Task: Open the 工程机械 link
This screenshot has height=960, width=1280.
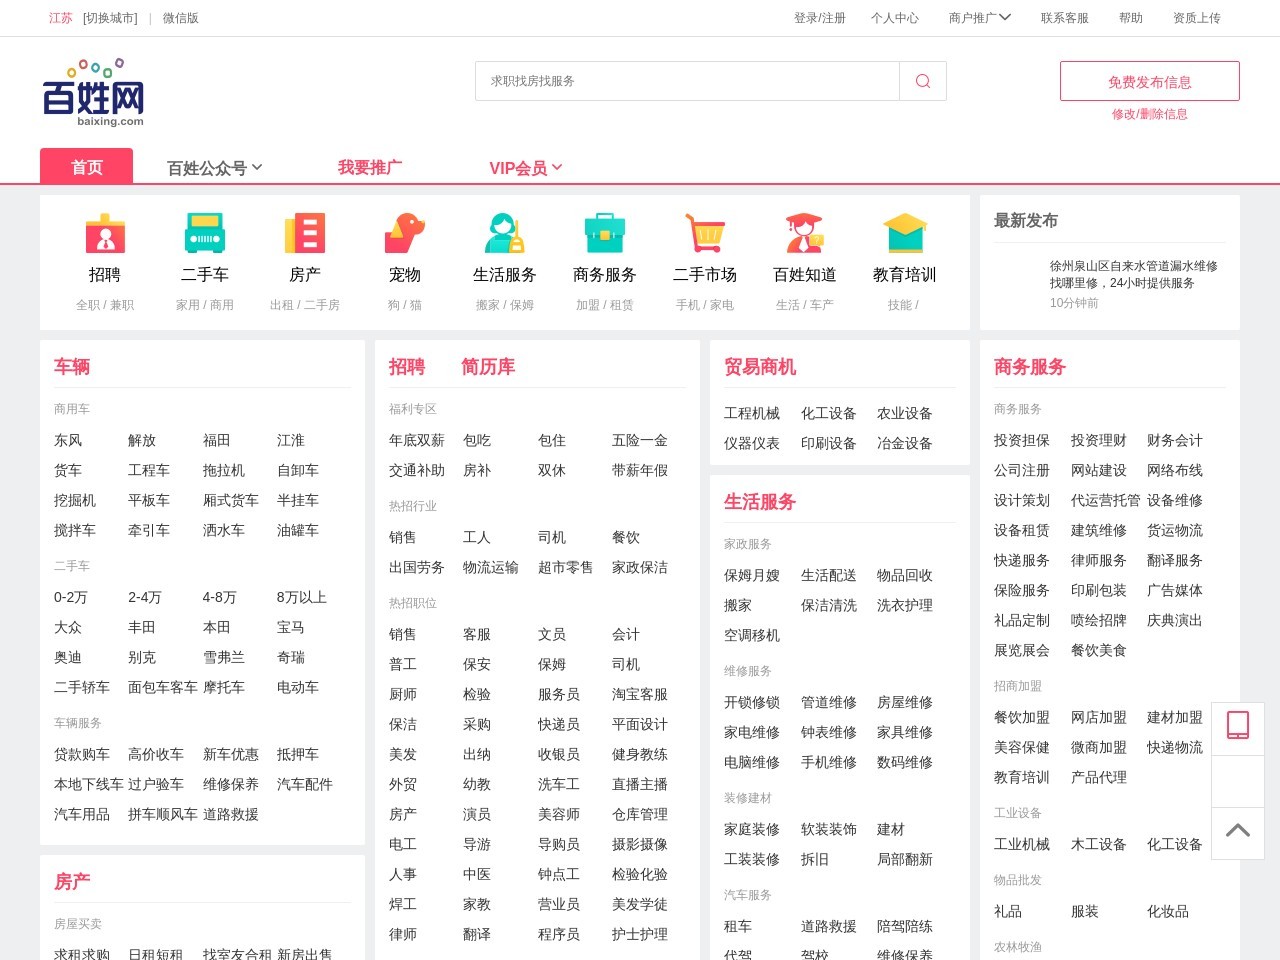Action: click(752, 413)
